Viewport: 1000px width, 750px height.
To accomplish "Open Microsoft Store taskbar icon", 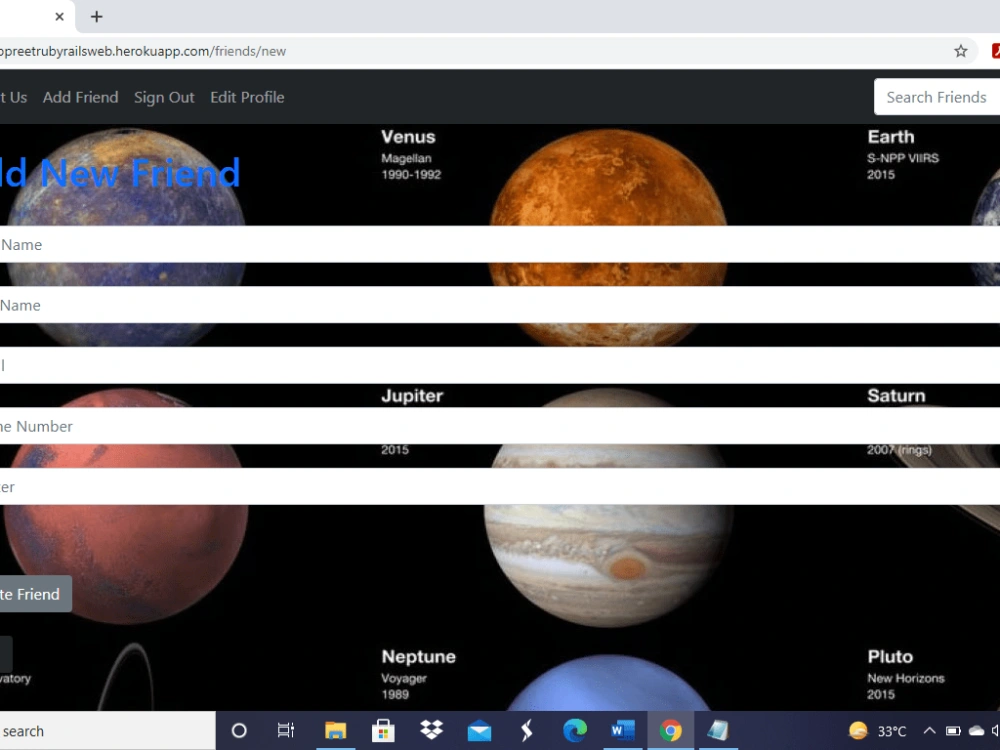I will point(383,730).
